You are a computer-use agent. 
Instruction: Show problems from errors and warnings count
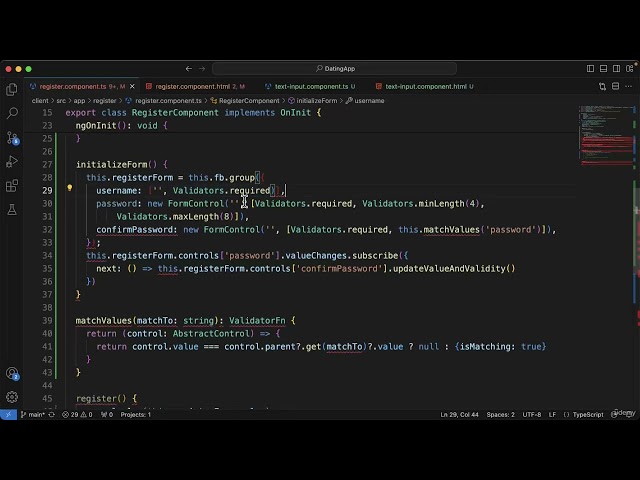click(77, 414)
